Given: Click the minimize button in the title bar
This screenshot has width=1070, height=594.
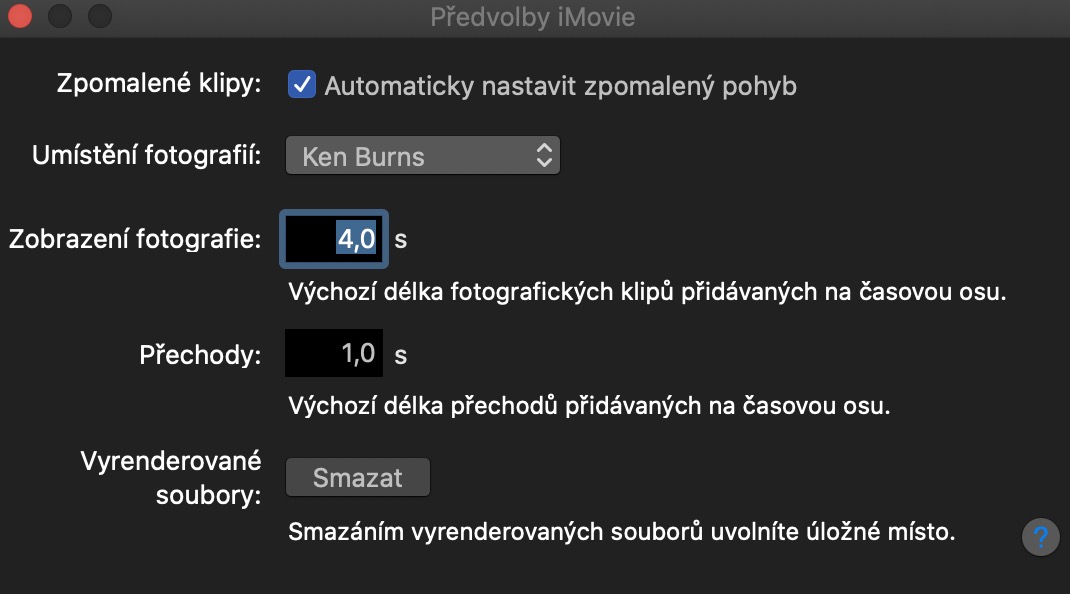Looking at the screenshot, I should tap(60, 16).
